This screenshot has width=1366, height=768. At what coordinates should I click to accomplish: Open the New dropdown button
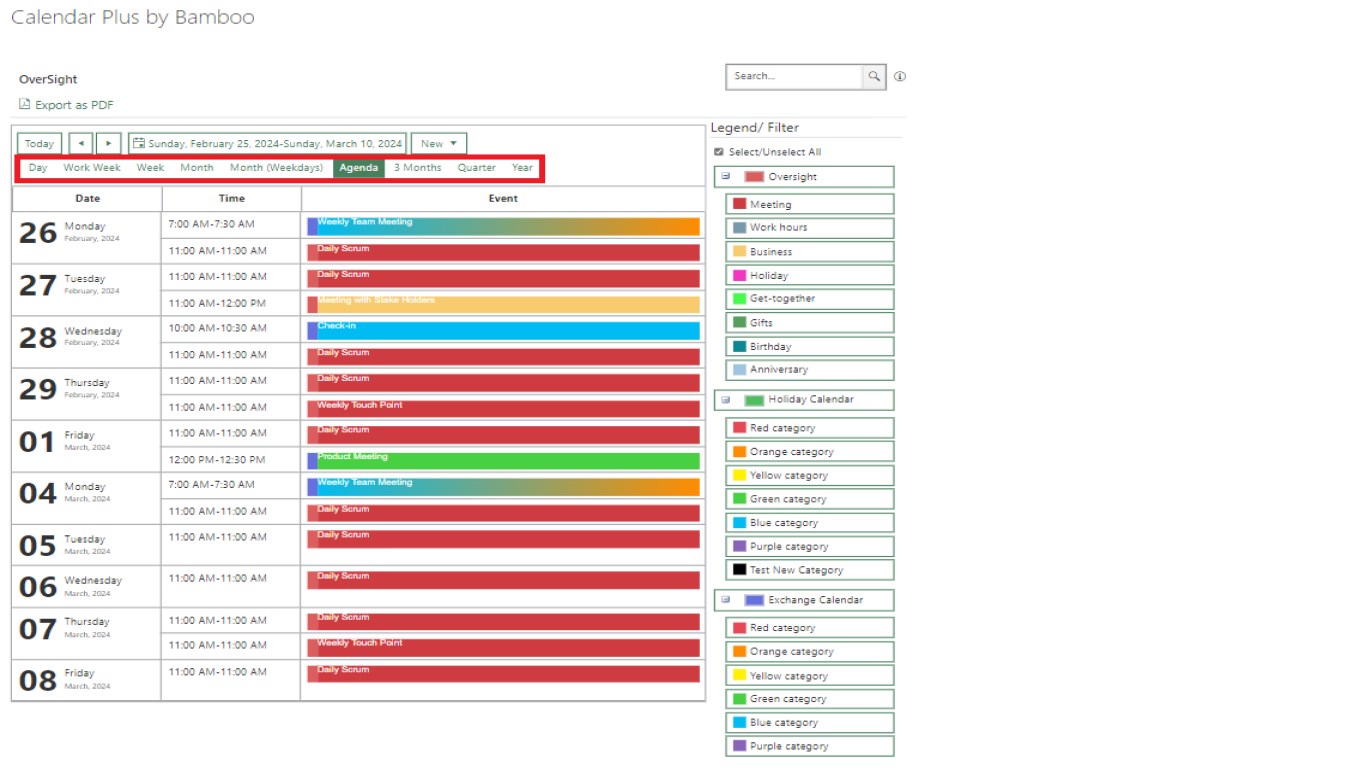(x=439, y=144)
